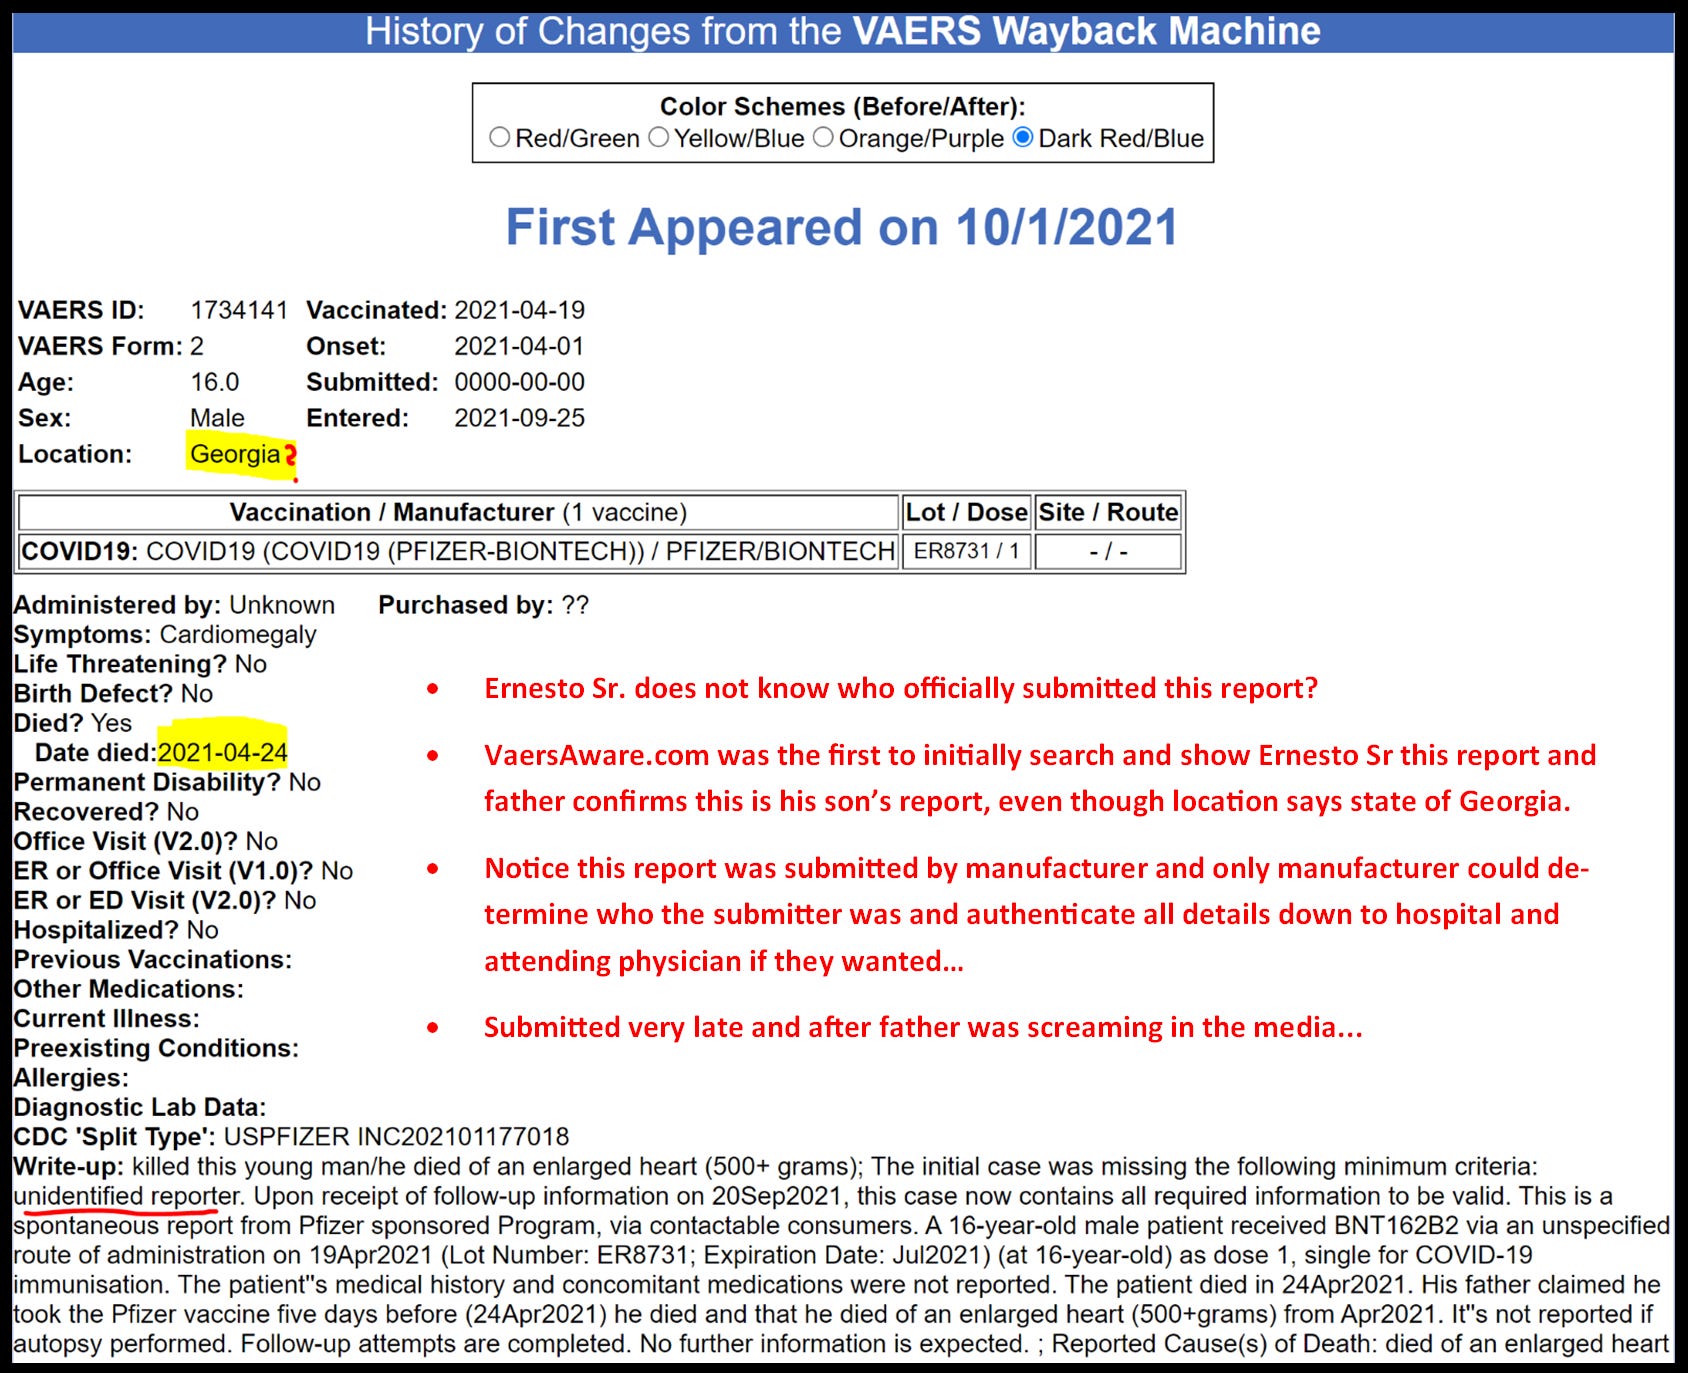Click the red 'Submitted very late' note
Viewport: 1688px width, 1373px height.
[x=923, y=1027]
